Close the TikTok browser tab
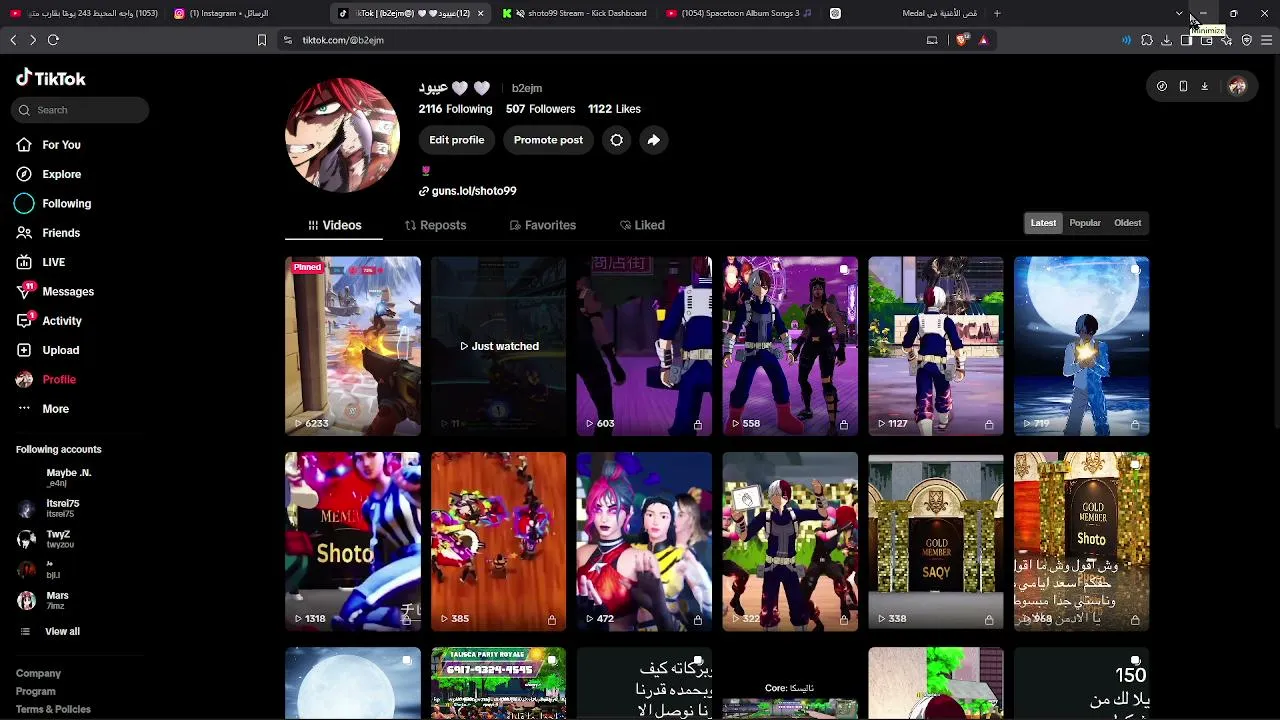Image resolution: width=1280 pixels, height=720 pixels. point(481,13)
